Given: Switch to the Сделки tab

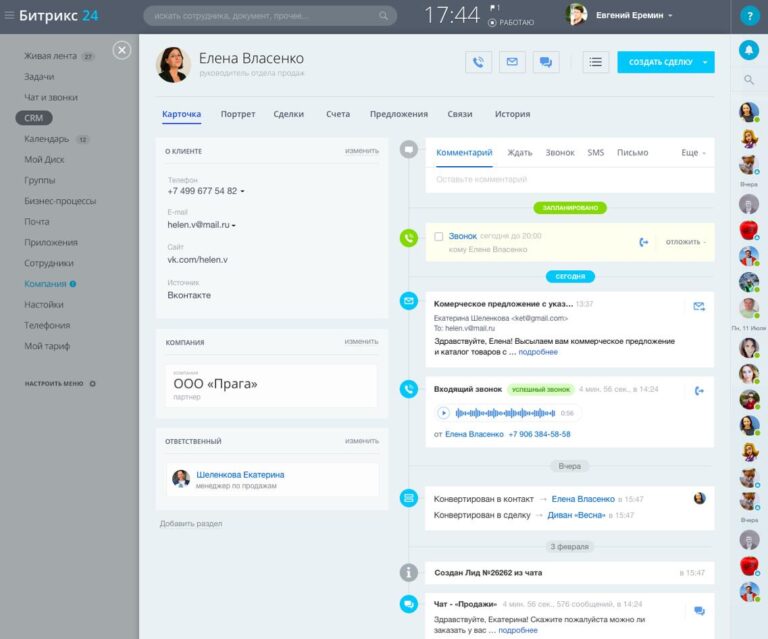Looking at the screenshot, I should coord(288,114).
